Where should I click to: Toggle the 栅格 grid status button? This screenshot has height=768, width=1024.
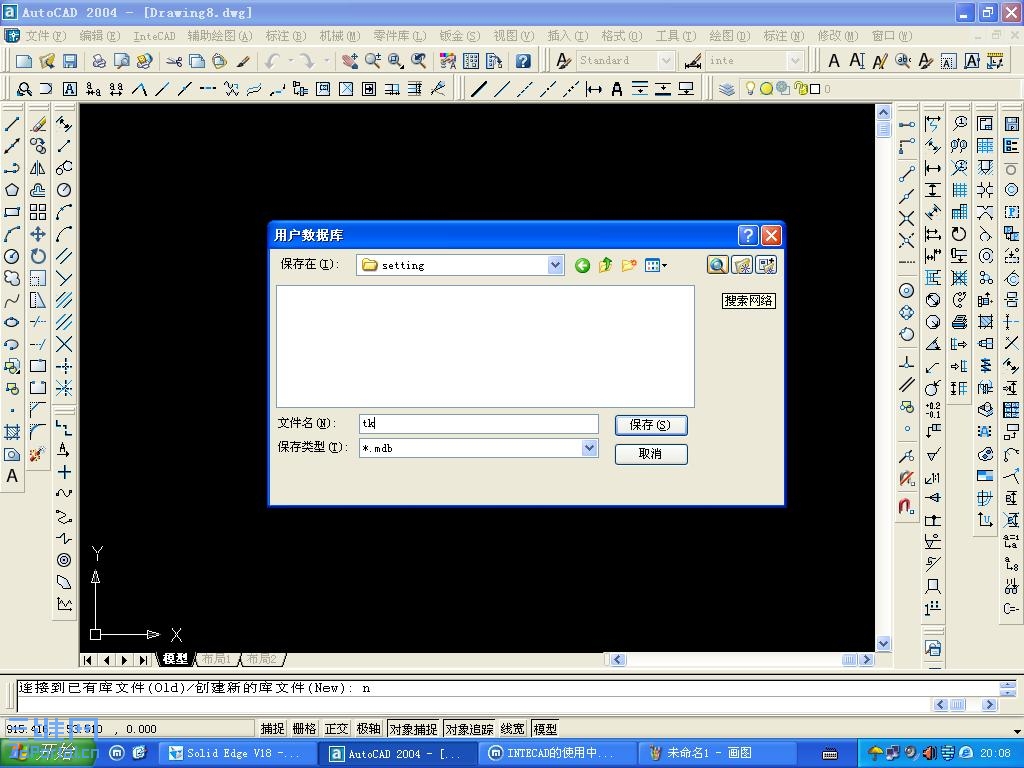304,729
